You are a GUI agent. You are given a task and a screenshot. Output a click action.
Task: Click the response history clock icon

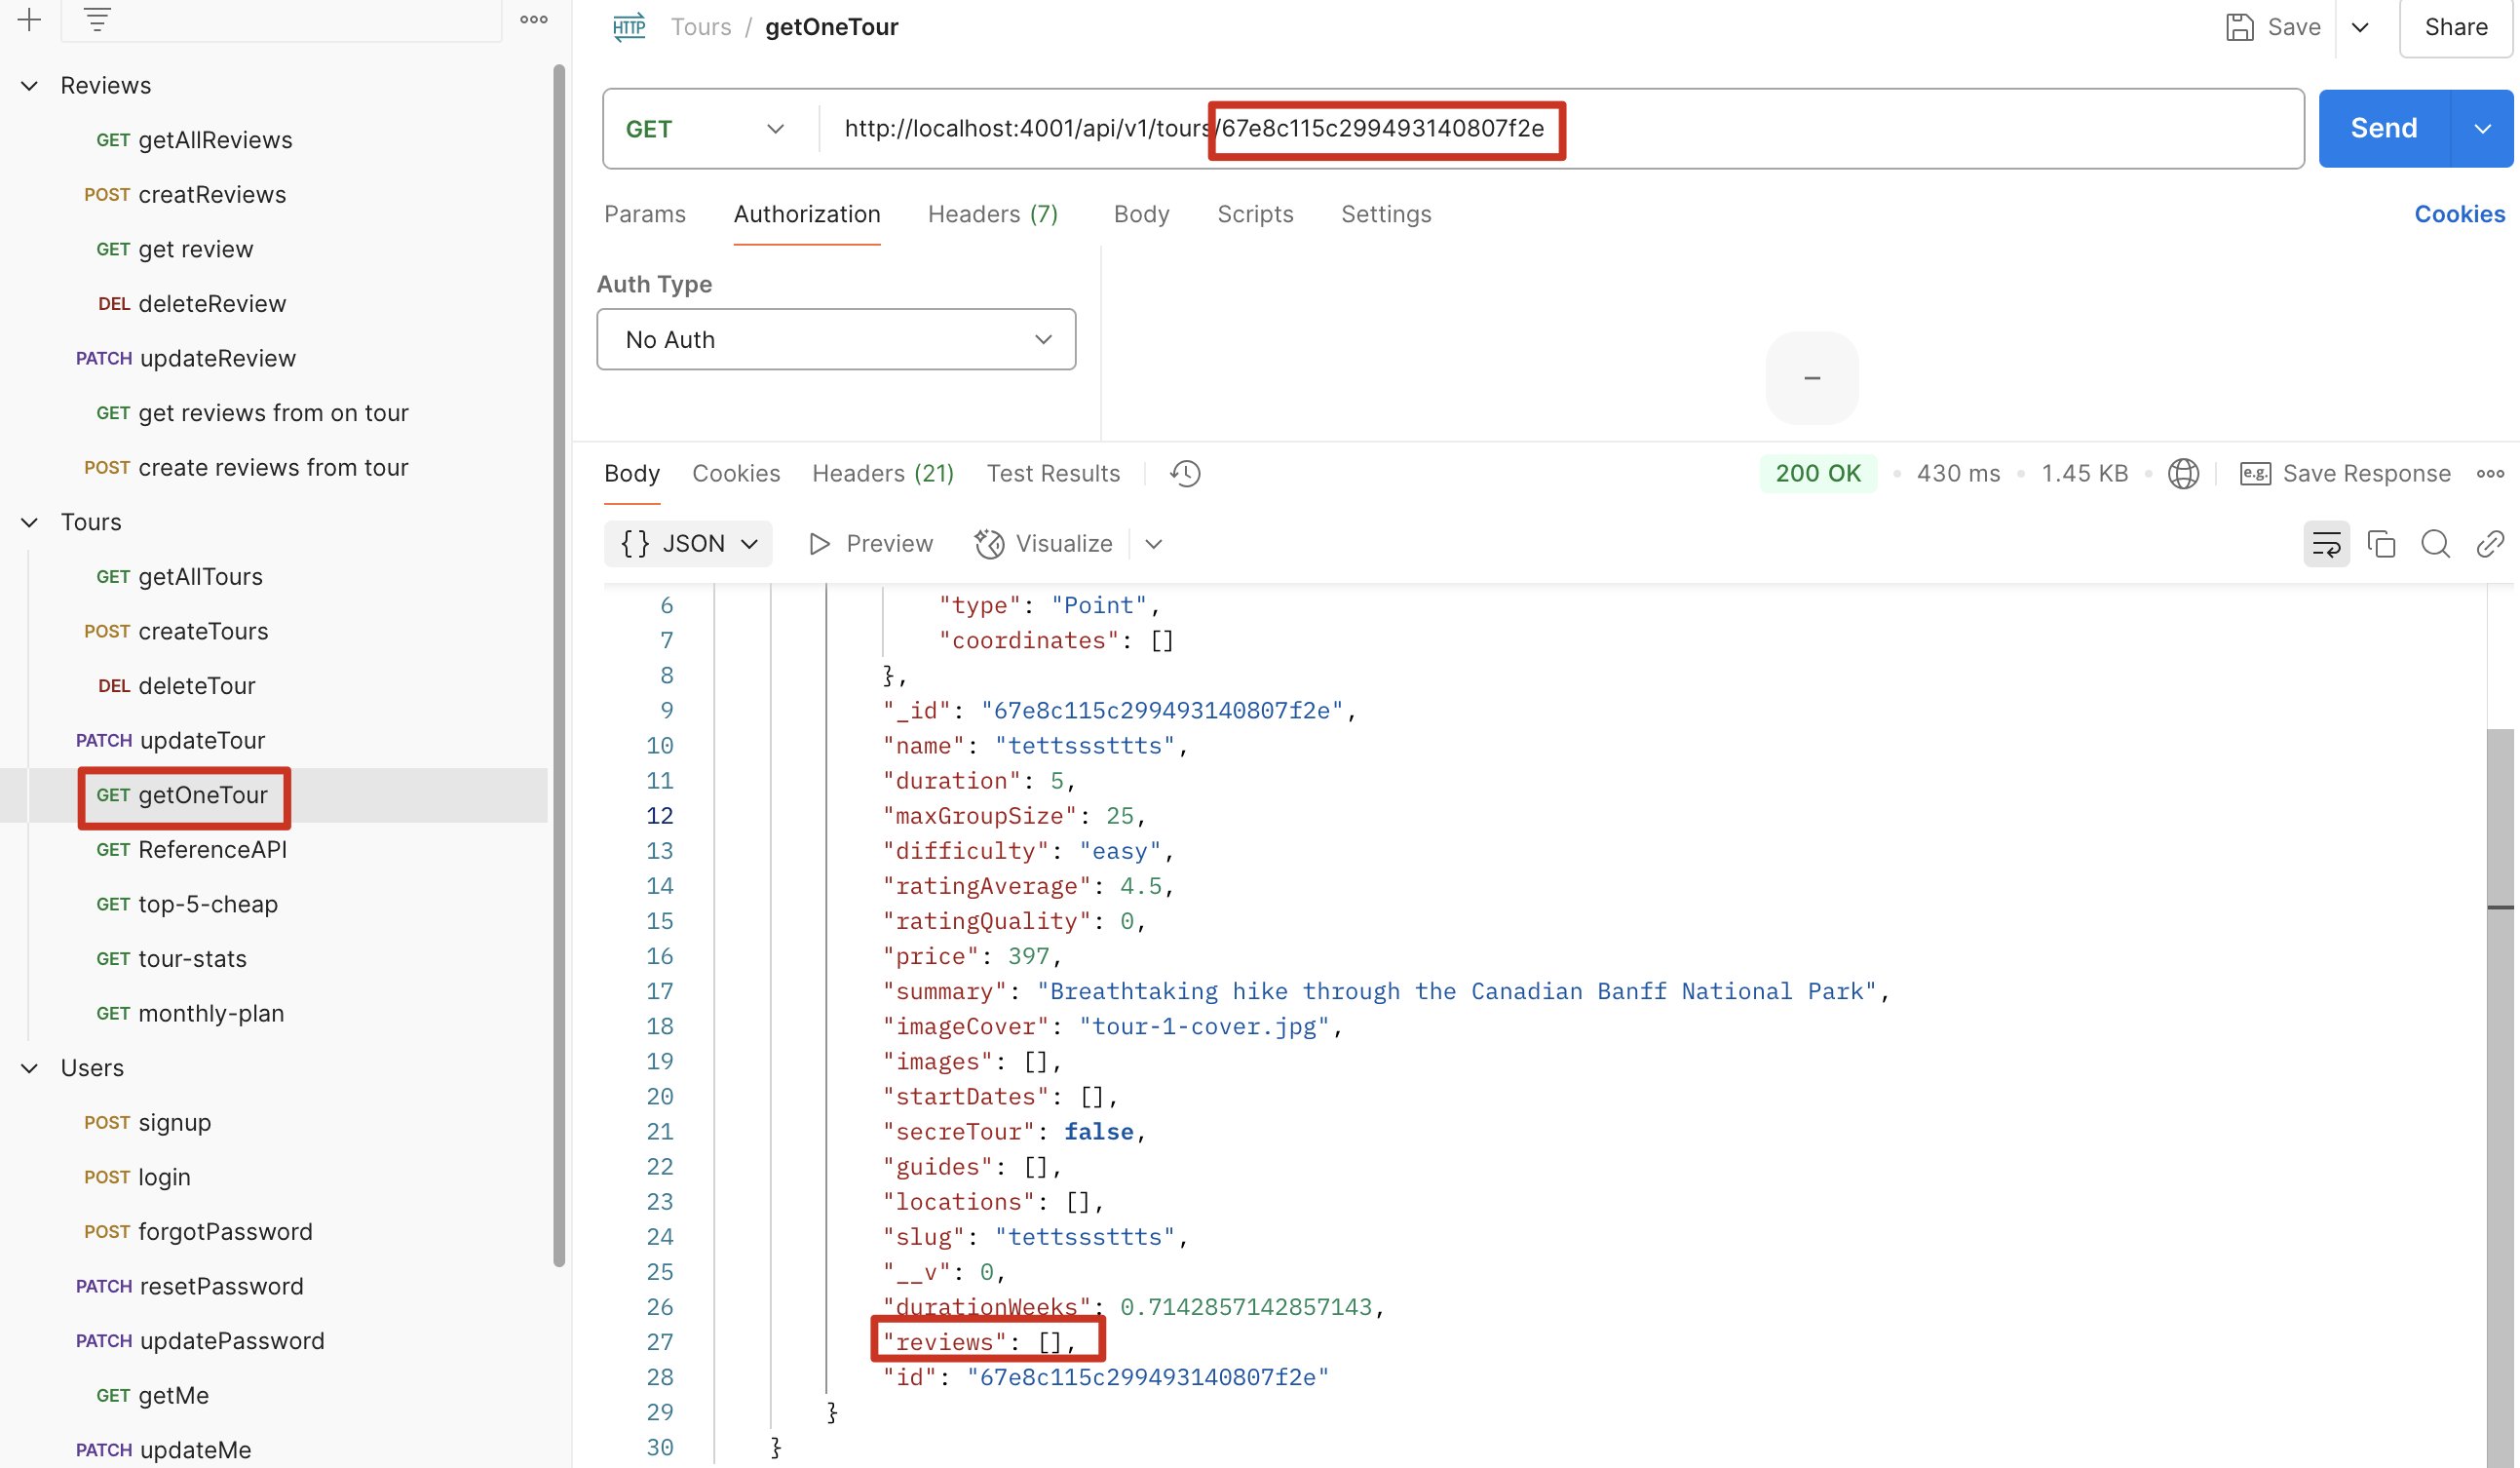tap(1185, 473)
